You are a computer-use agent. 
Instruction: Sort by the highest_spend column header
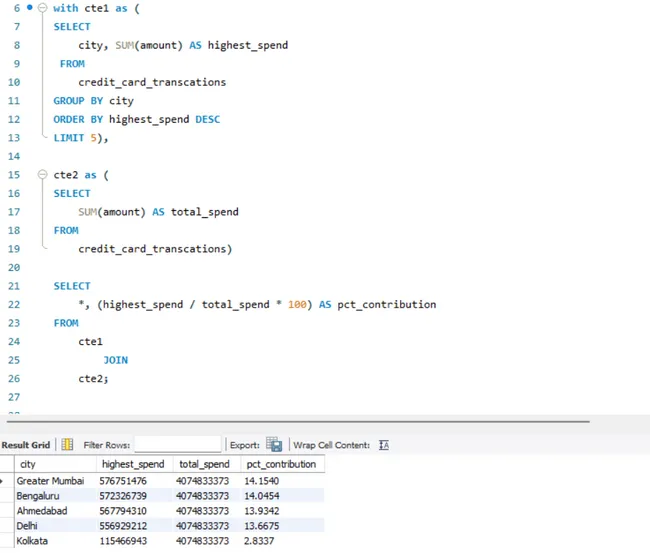[x=133, y=464]
